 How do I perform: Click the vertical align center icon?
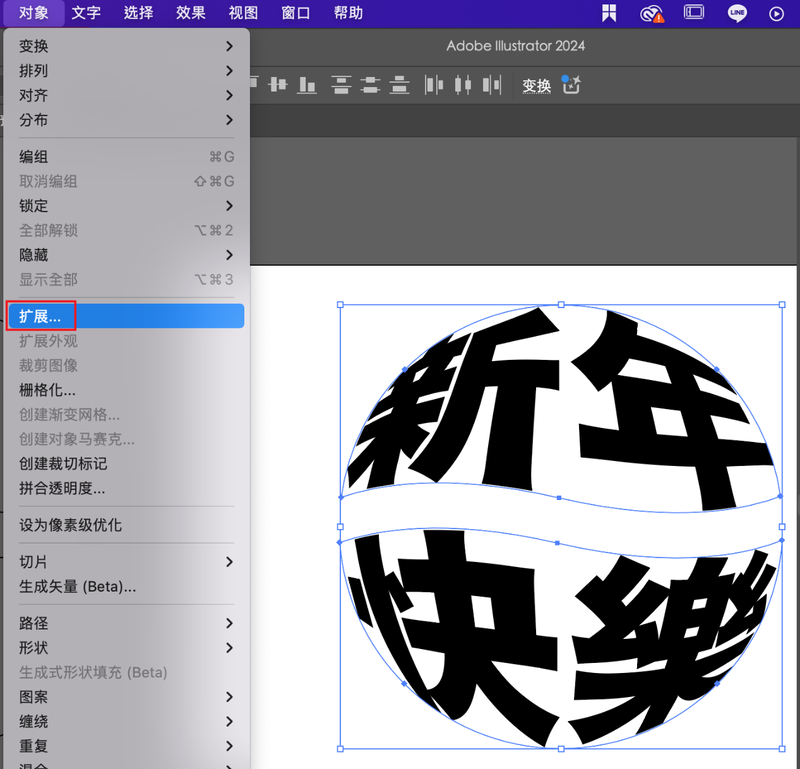[277, 85]
